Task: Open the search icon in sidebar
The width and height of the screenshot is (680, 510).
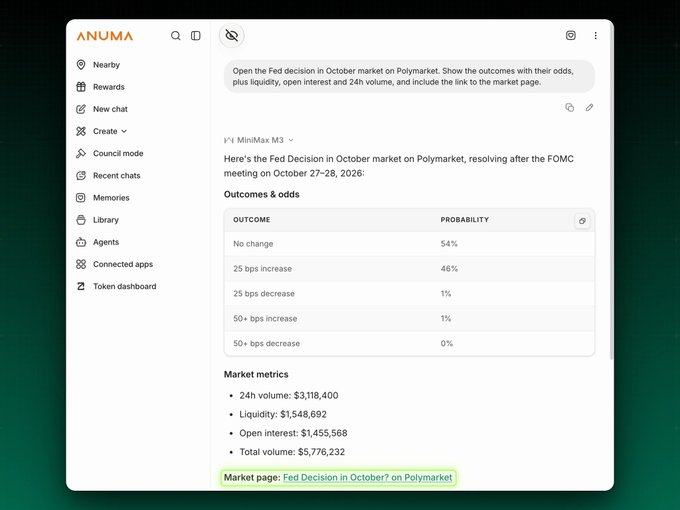Action: 176,36
